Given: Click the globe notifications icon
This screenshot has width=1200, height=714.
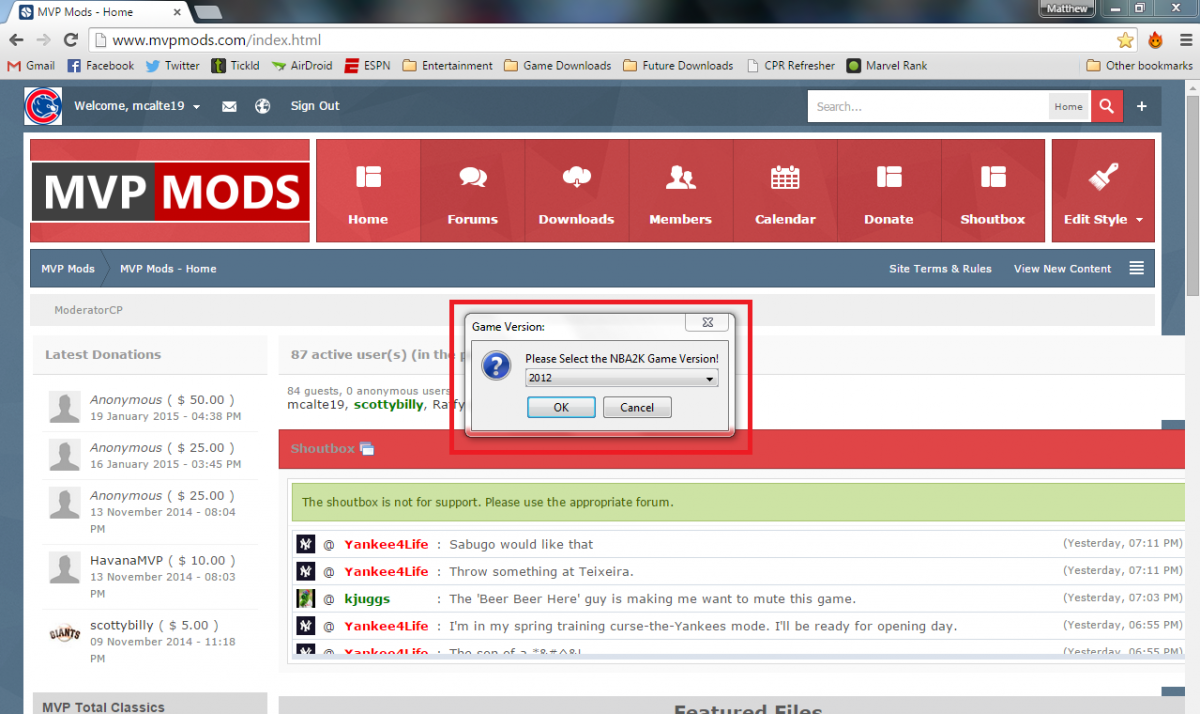Looking at the screenshot, I should [262, 106].
